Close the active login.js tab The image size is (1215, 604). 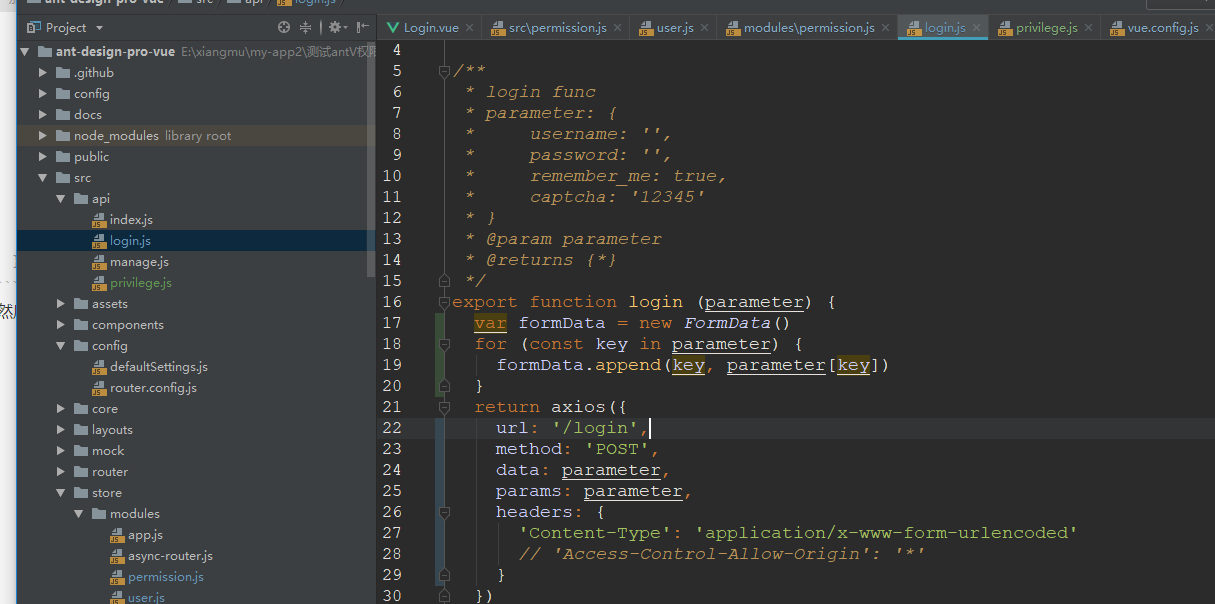976,28
